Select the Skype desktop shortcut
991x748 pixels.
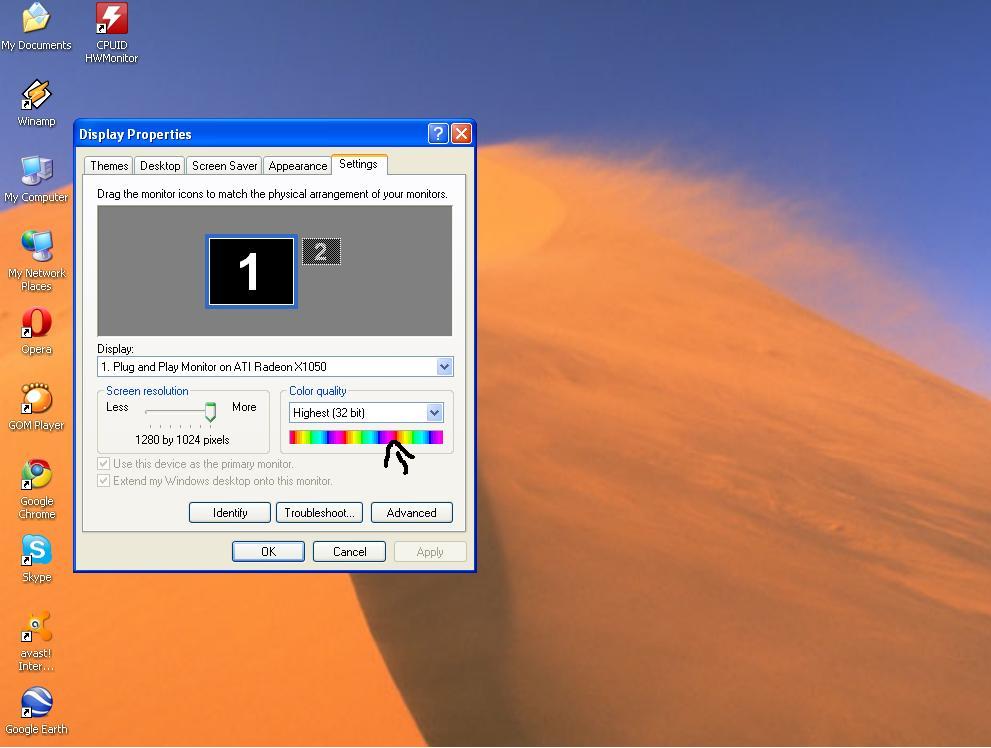tap(36, 558)
